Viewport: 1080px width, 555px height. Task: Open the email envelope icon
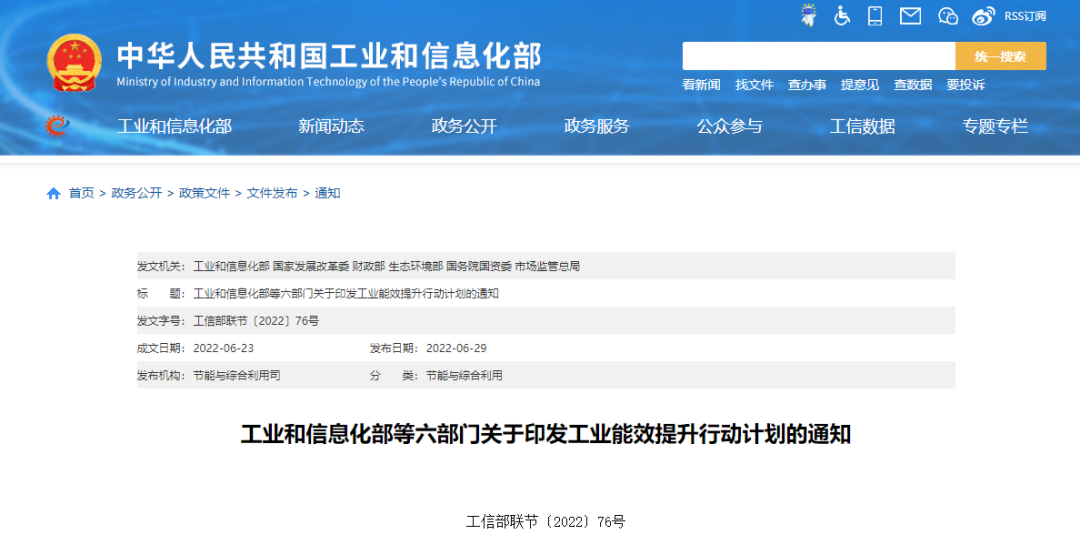pyautogui.click(x=911, y=15)
